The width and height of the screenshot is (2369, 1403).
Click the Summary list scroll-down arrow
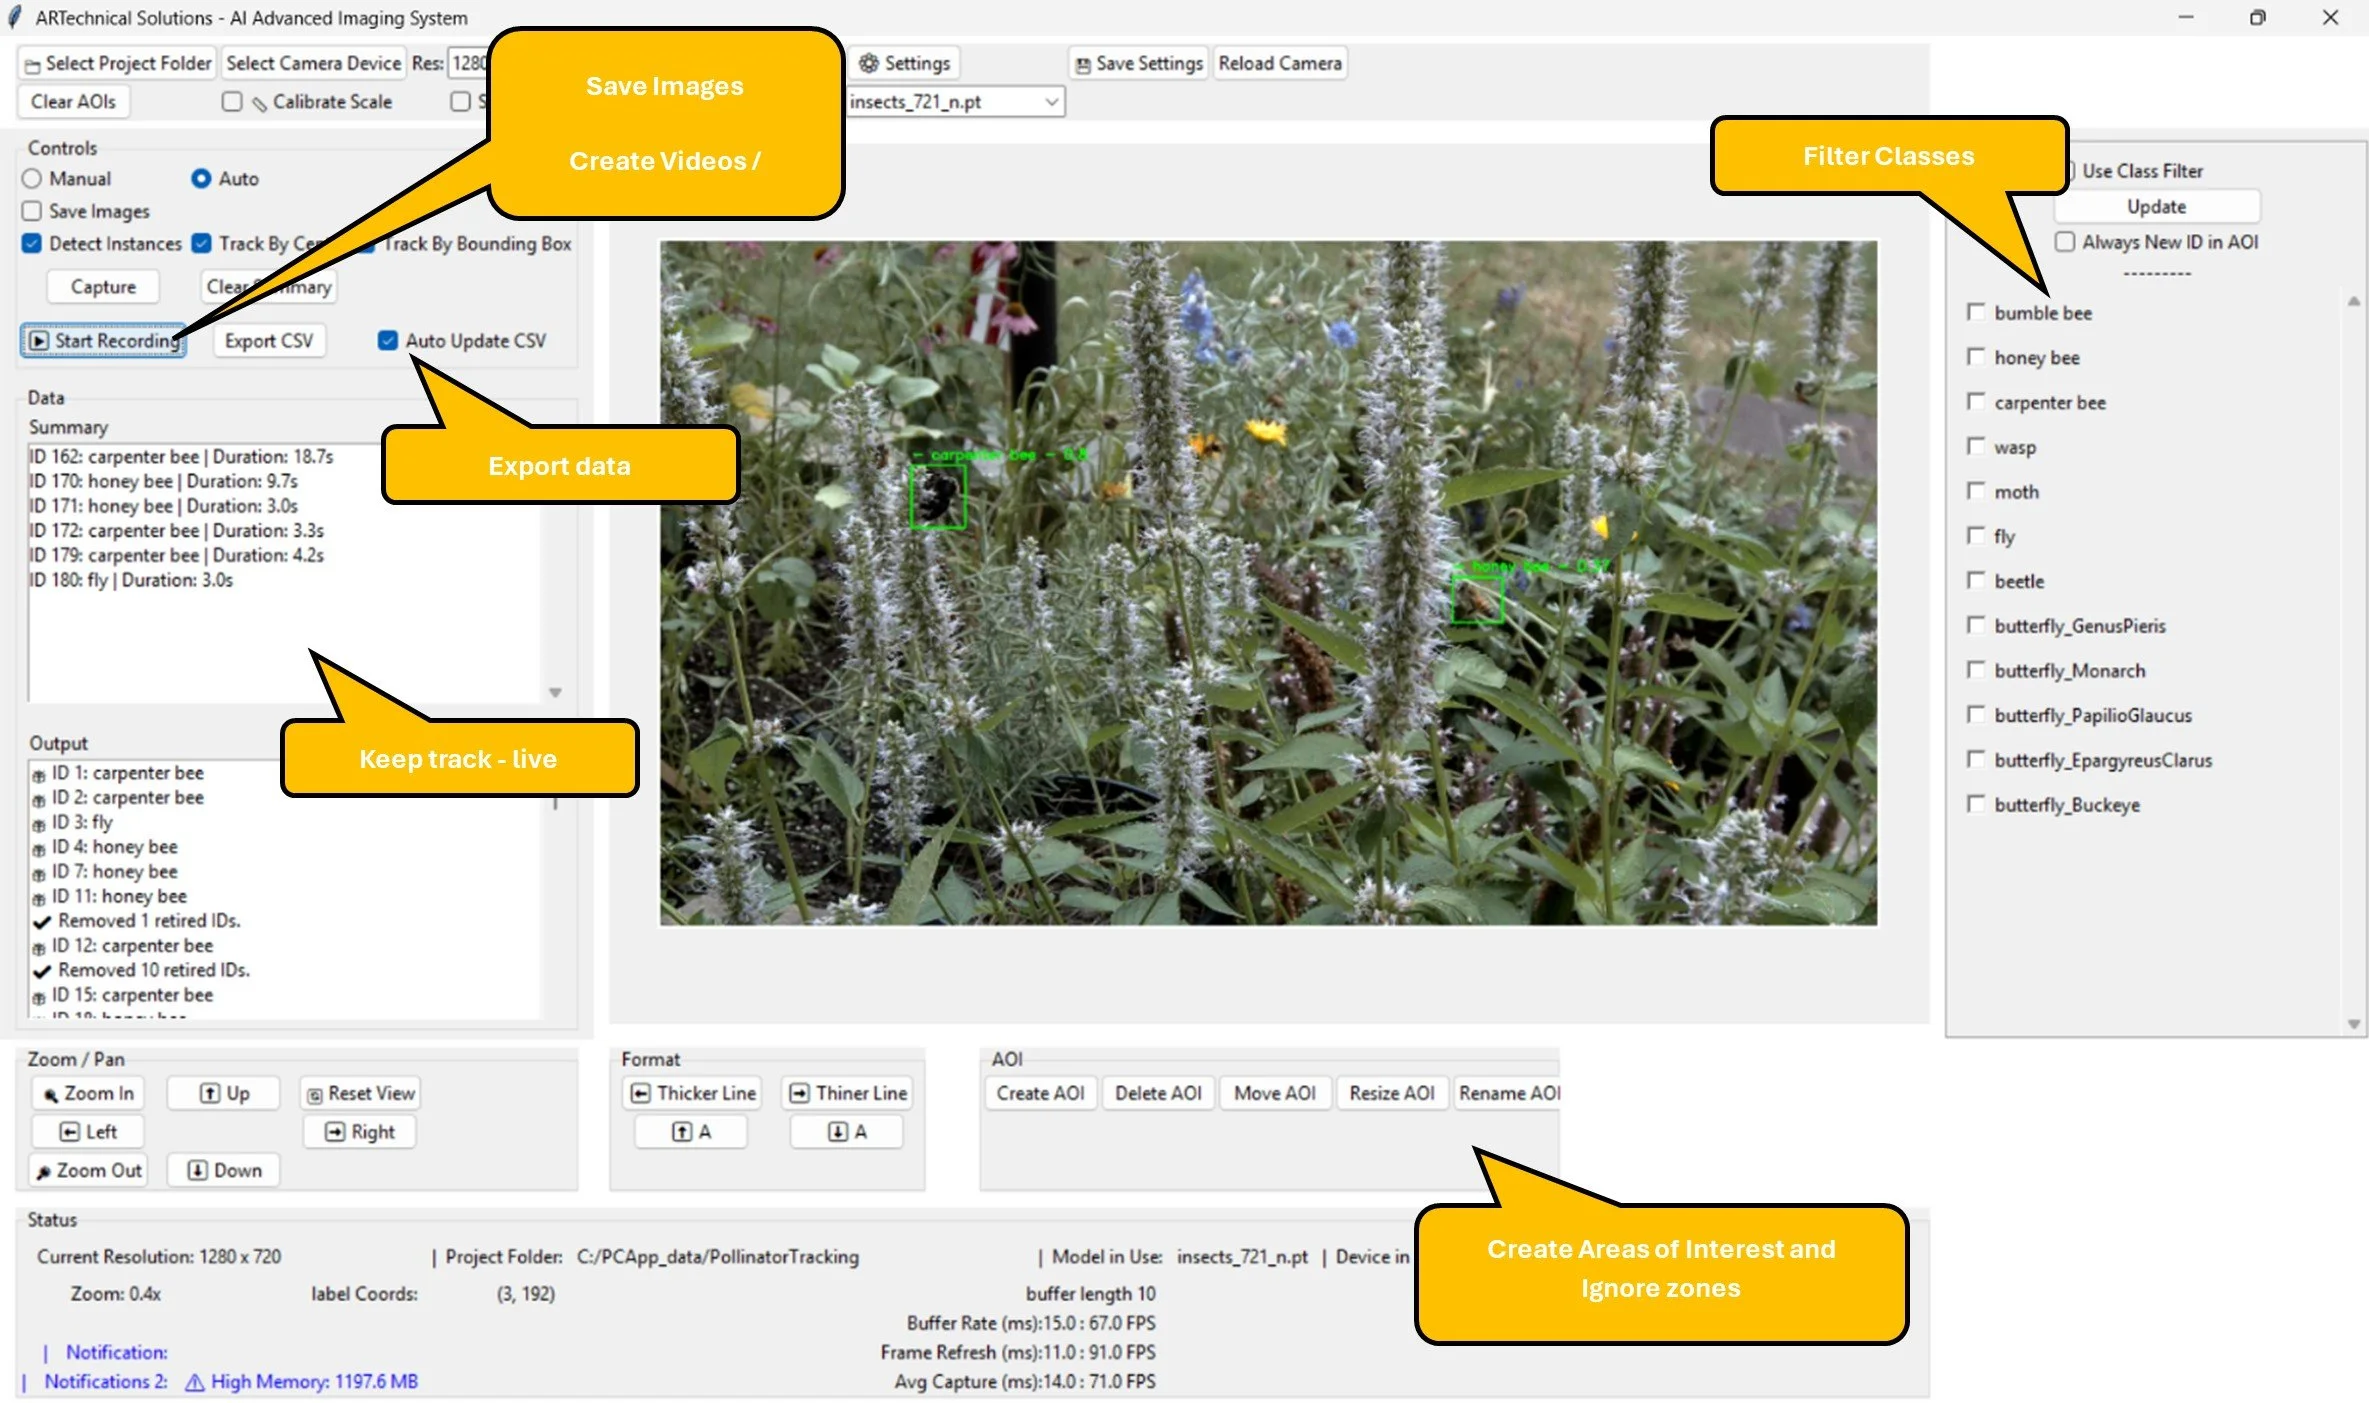coord(555,692)
